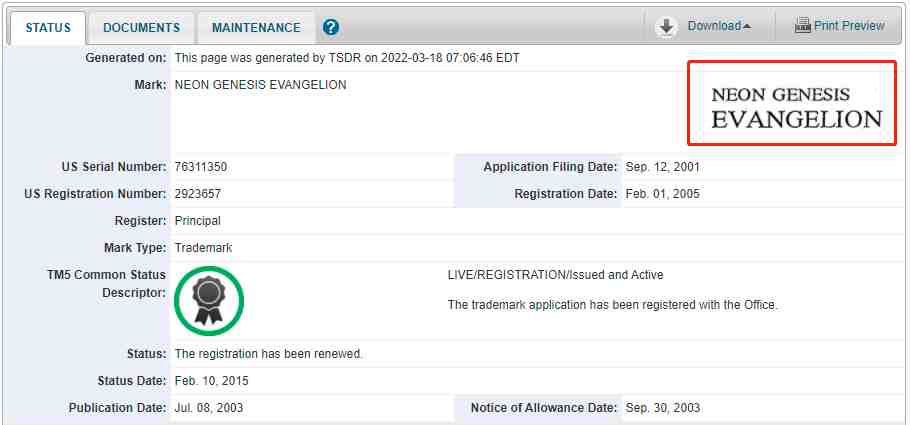Screen dimensions: 910x425
Task: Click the green registration ribbon badge icon
Action: pos(209,301)
